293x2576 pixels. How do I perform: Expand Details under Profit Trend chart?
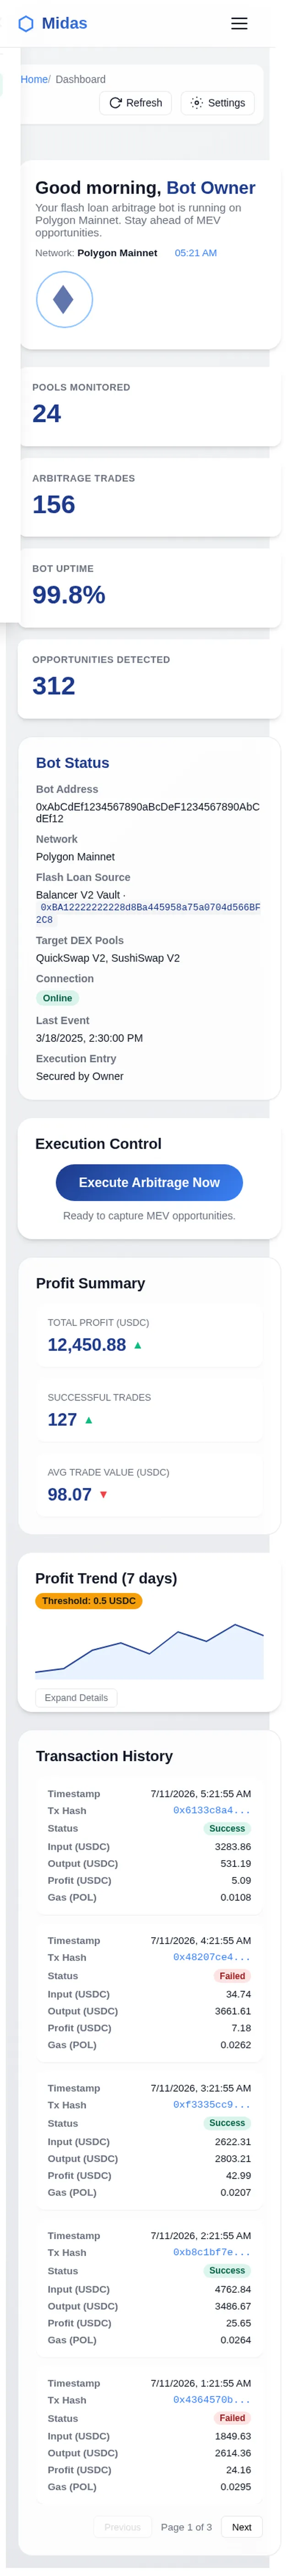point(76,1697)
